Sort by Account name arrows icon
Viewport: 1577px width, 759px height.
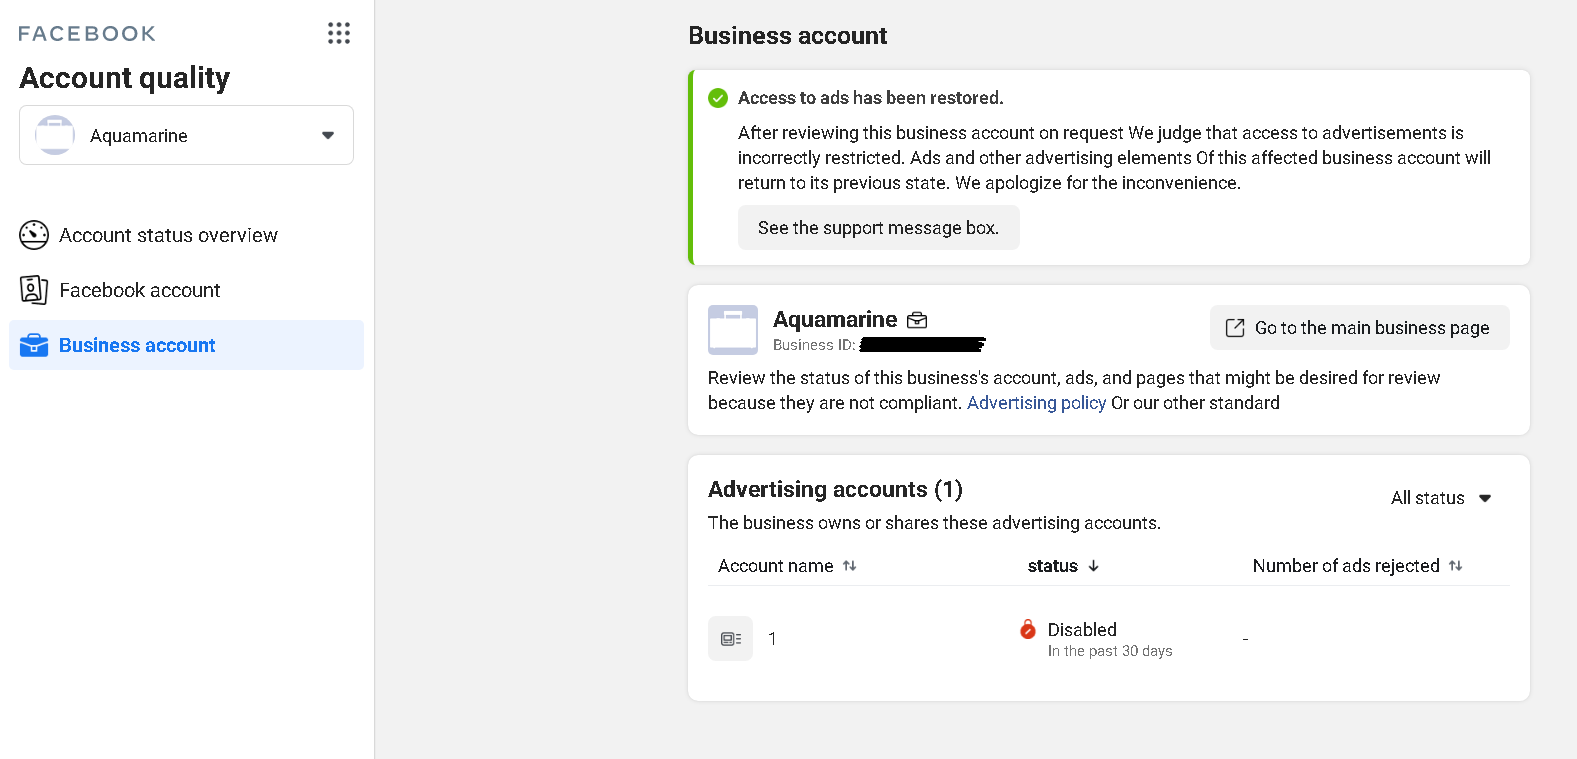pyautogui.click(x=850, y=566)
